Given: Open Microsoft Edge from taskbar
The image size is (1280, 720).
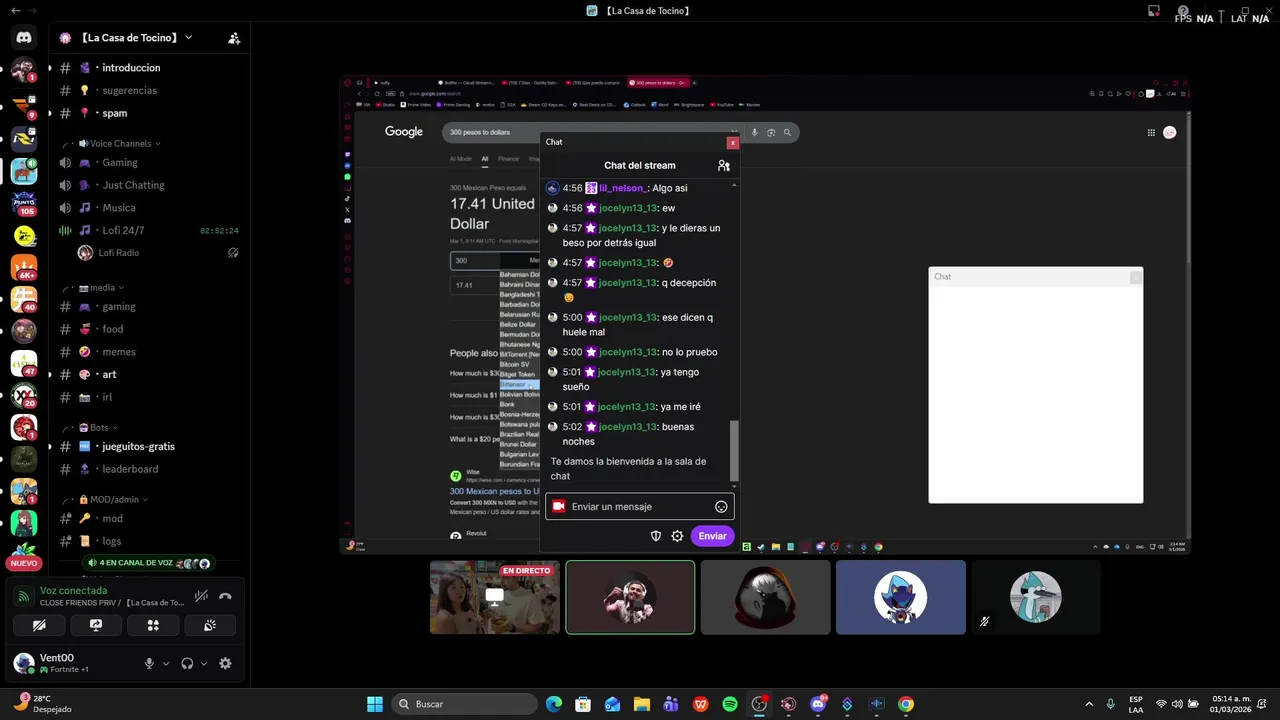Looking at the screenshot, I should pyautogui.click(x=554, y=704).
